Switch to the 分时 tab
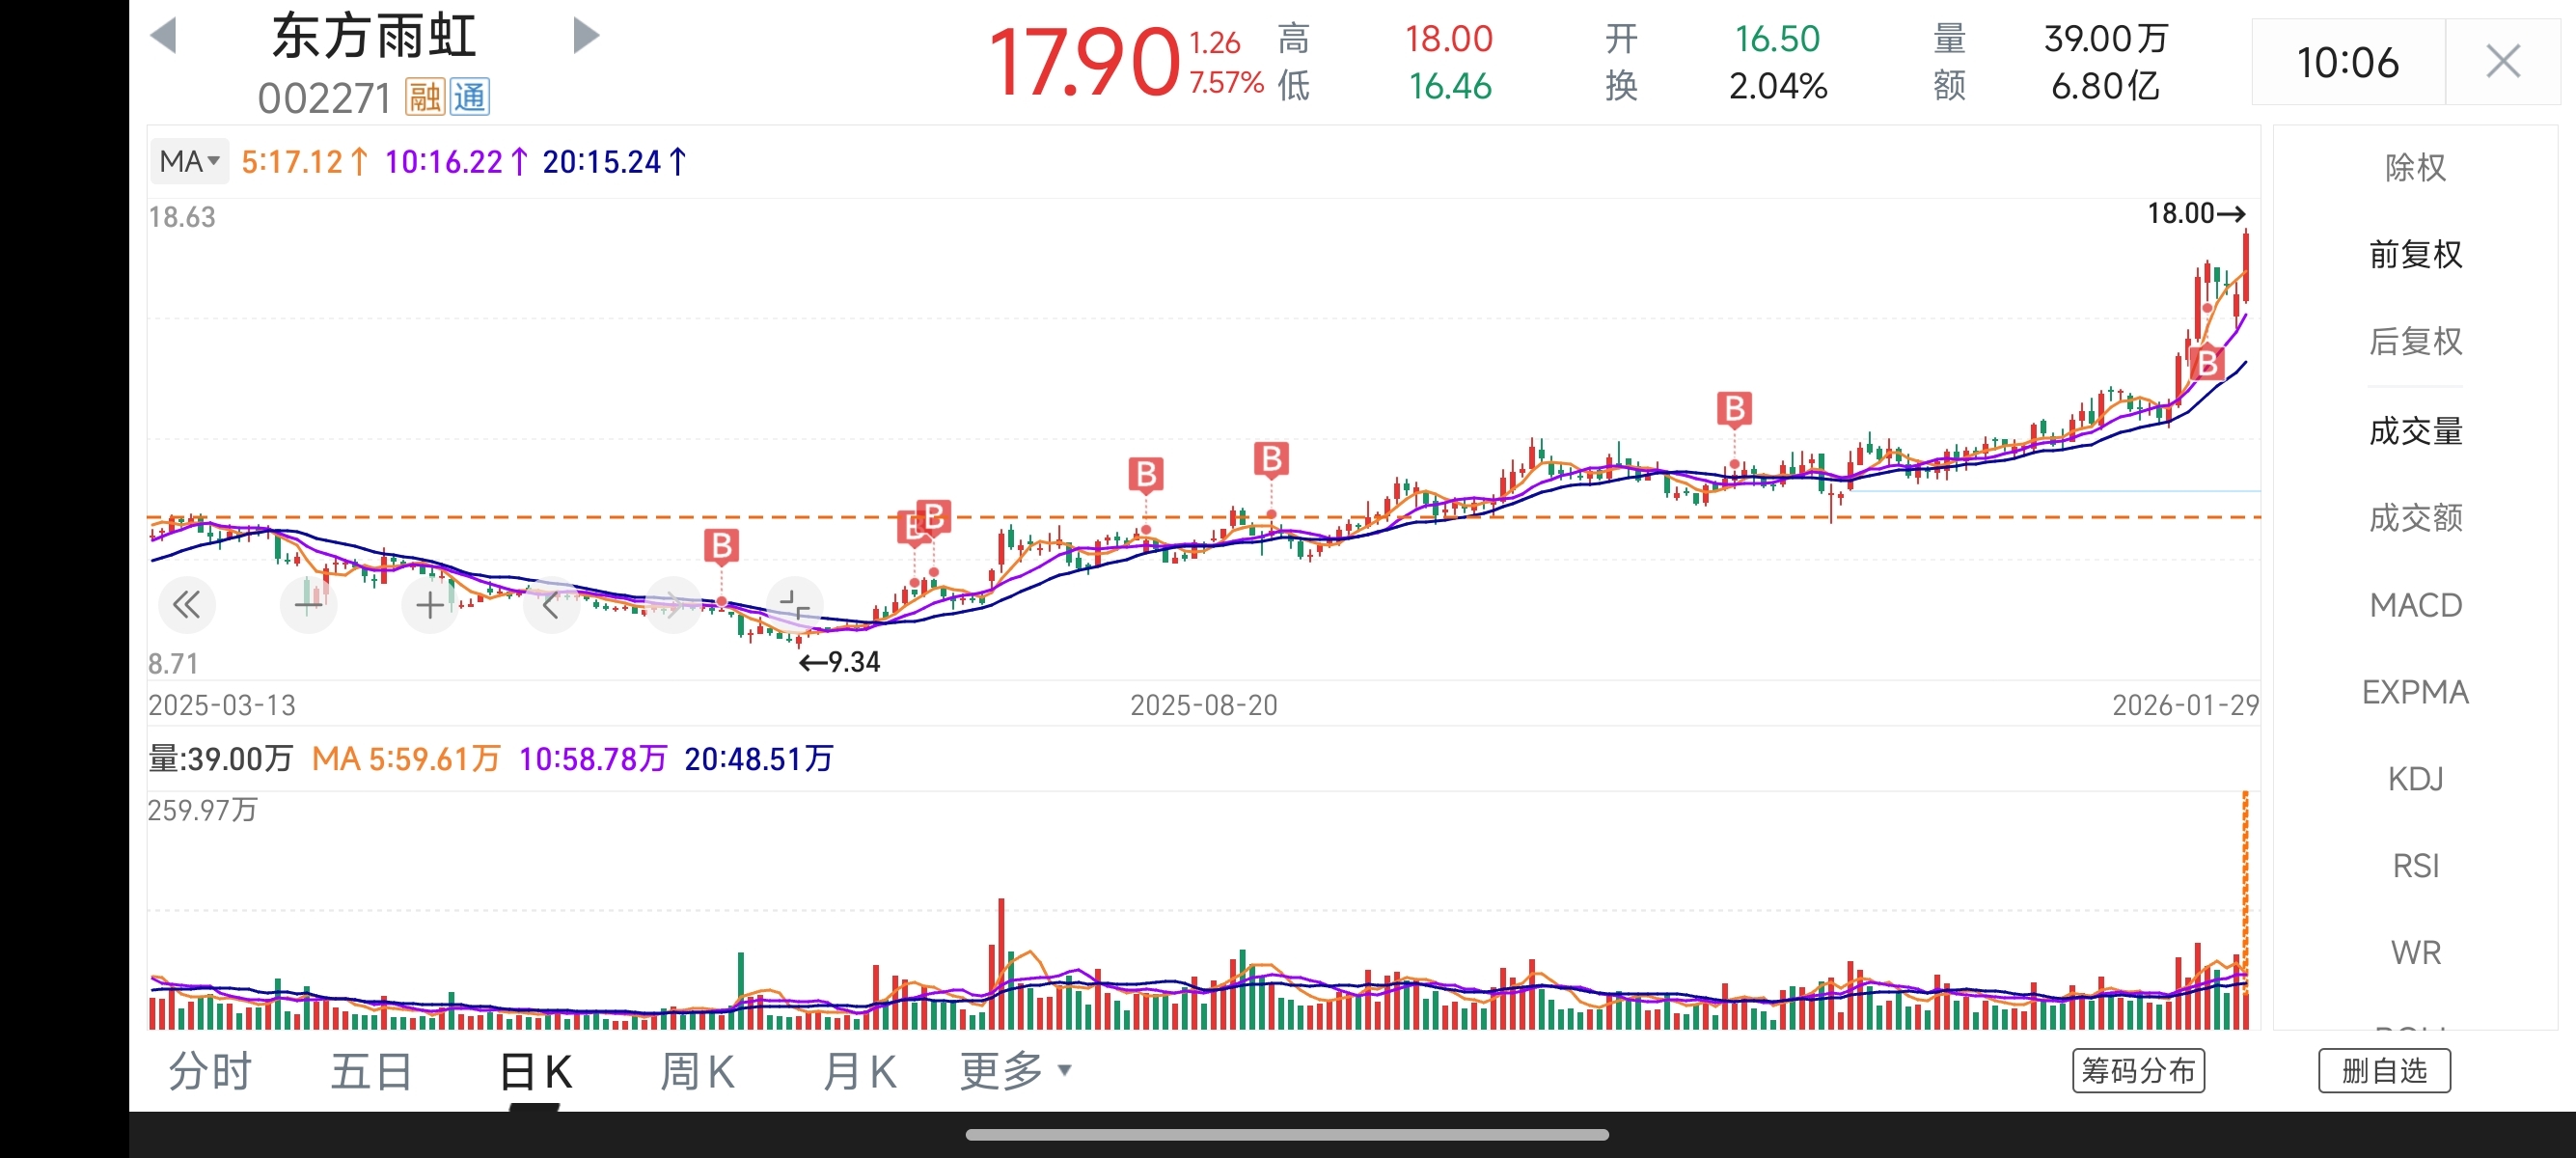The height and width of the screenshot is (1158, 2576). 210,1071
